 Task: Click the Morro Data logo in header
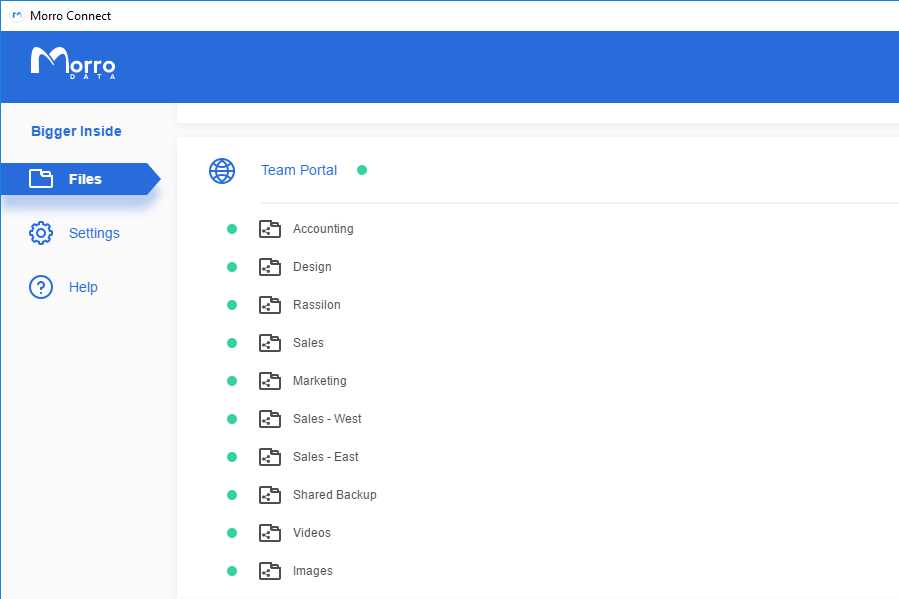tap(73, 62)
